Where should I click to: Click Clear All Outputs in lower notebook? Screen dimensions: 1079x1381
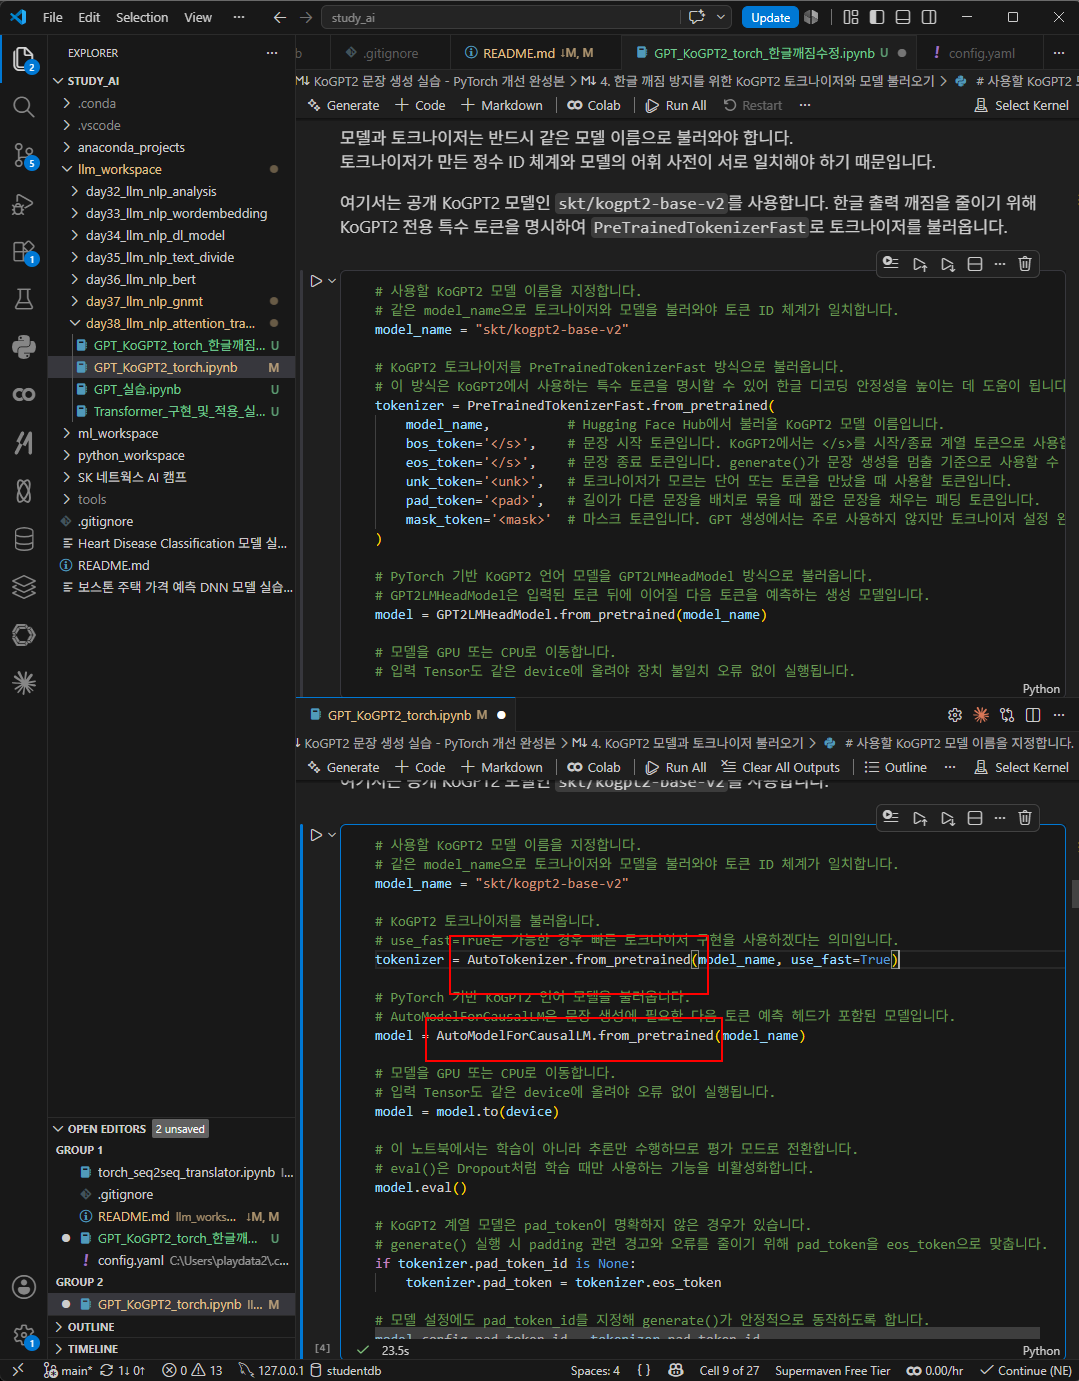pos(780,767)
